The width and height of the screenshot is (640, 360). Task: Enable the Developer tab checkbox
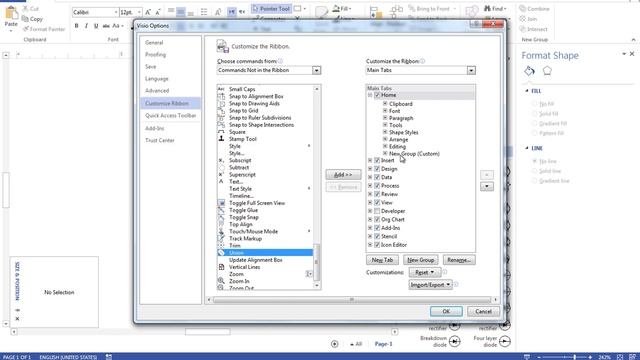(x=377, y=211)
